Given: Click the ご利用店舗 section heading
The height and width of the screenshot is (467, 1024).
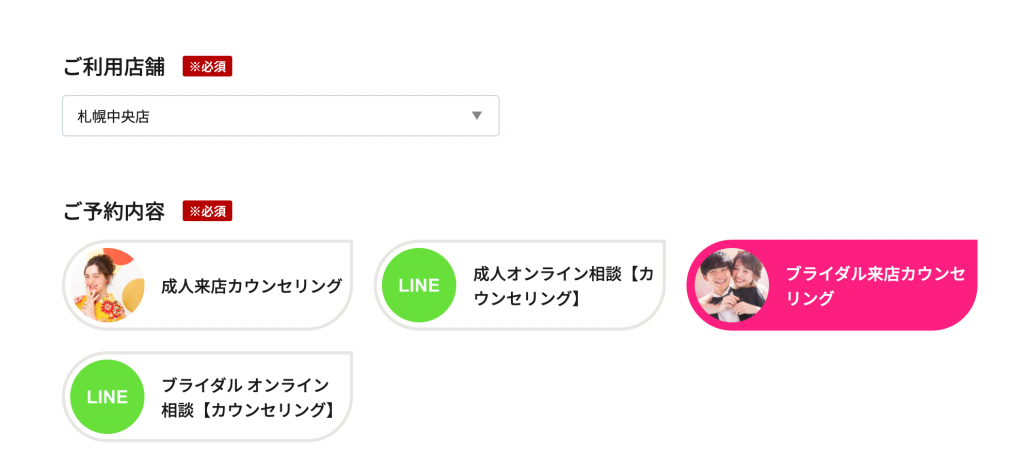Looking at the screenshot, I should (x=113, y=68).
